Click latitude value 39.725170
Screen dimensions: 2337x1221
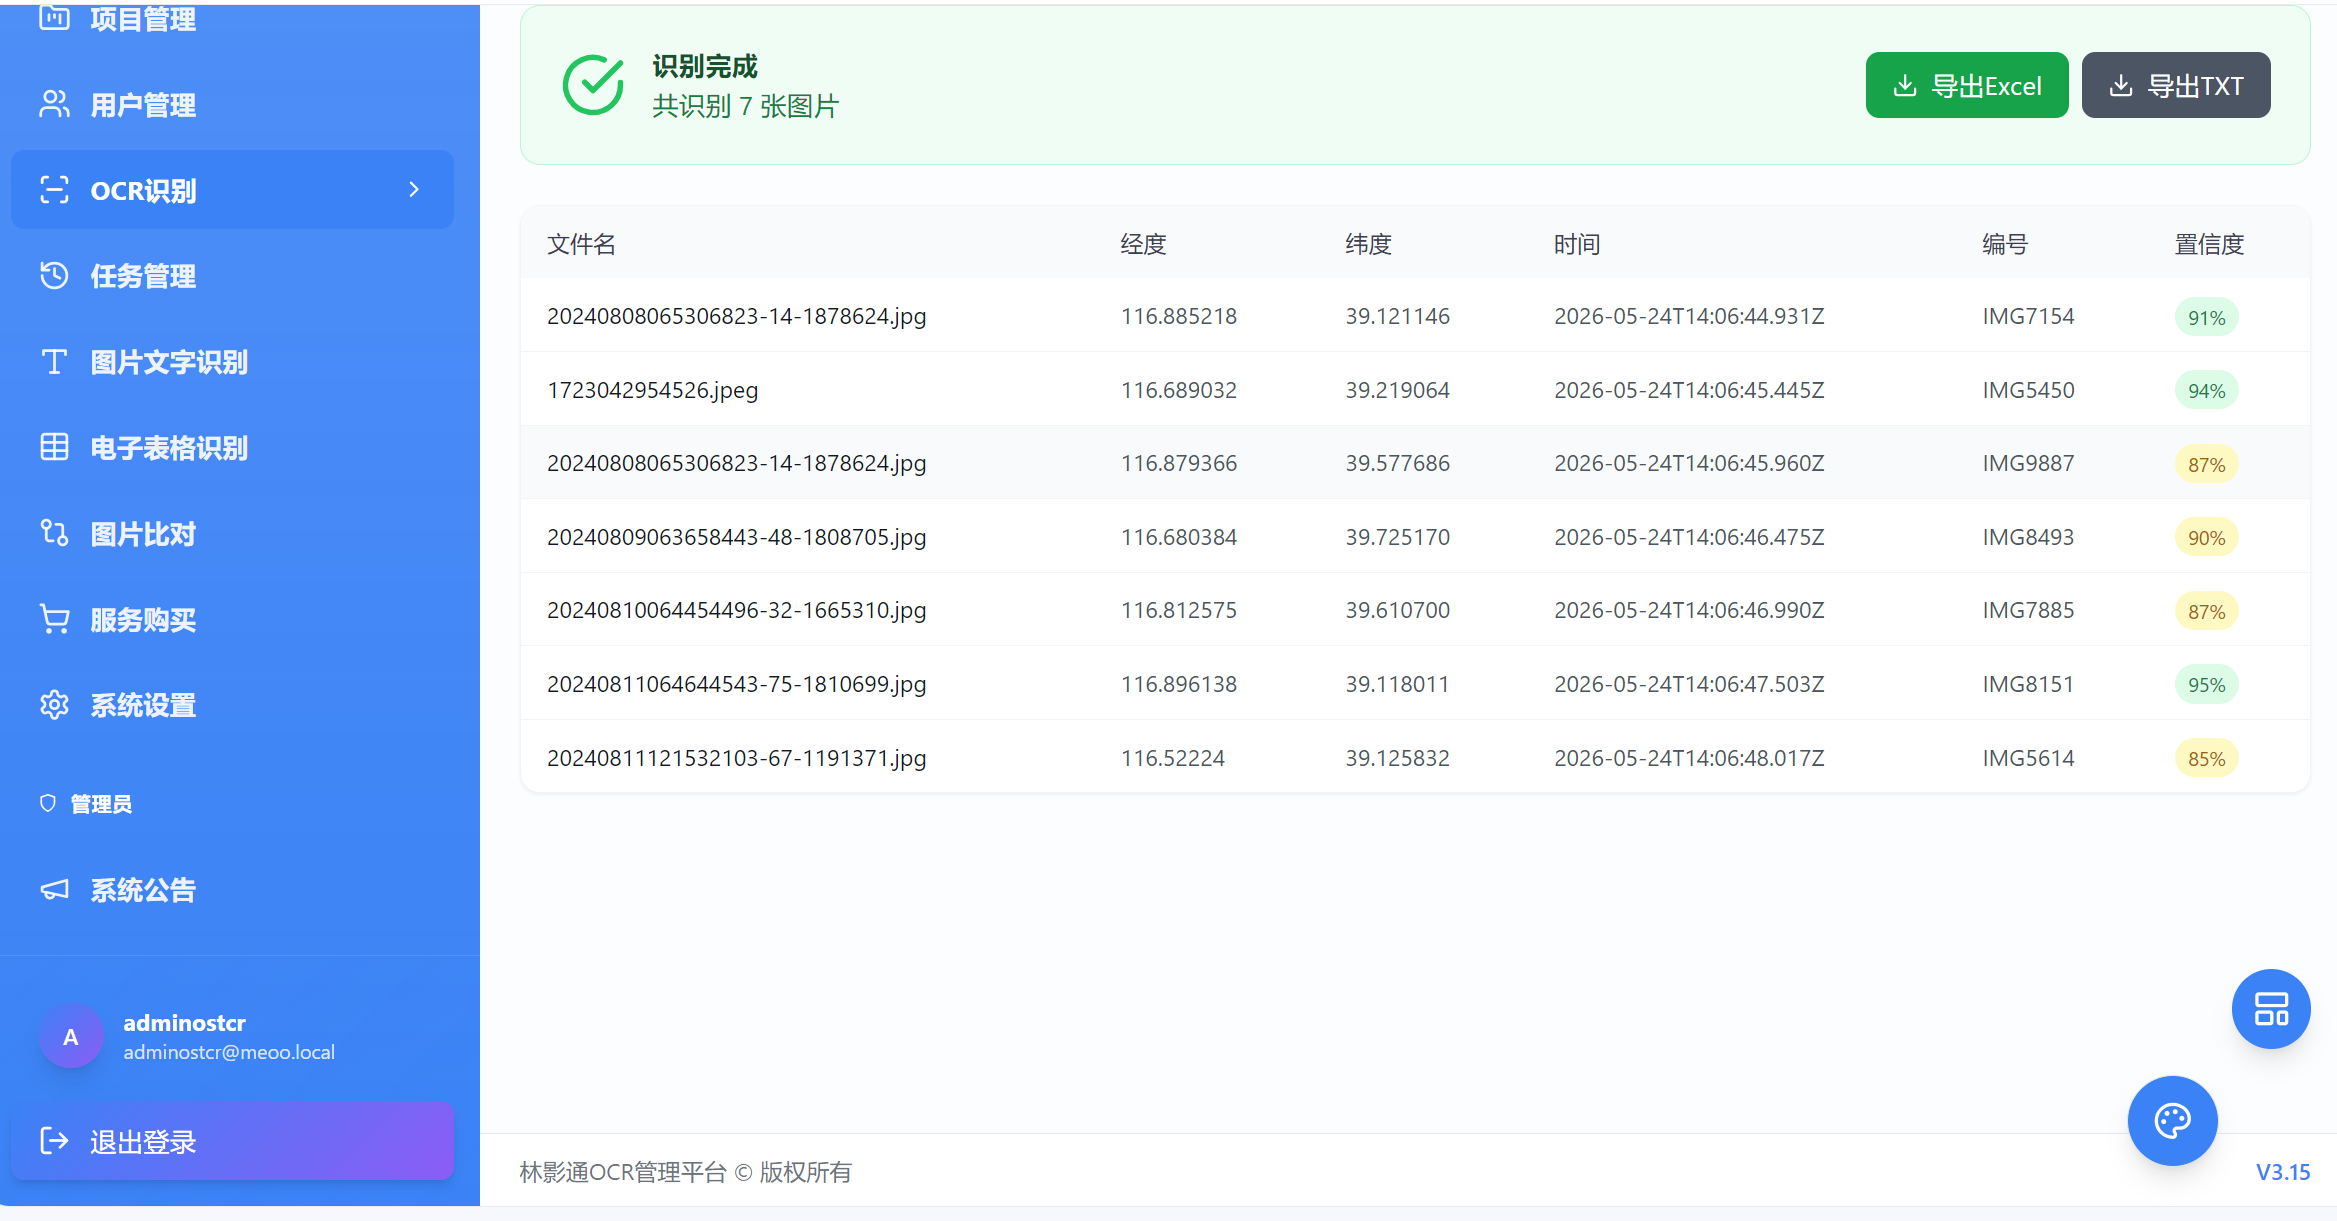pos(1397,537)
